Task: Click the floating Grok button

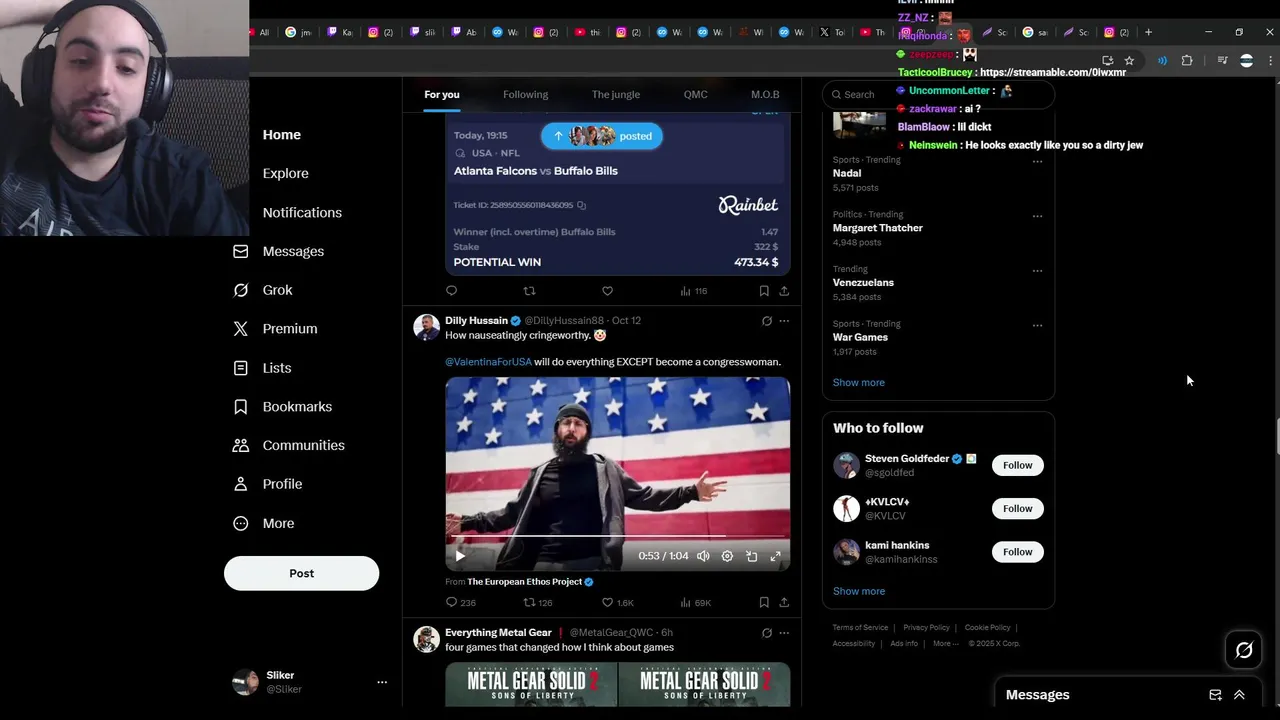Action: [x=1244, y=651]
